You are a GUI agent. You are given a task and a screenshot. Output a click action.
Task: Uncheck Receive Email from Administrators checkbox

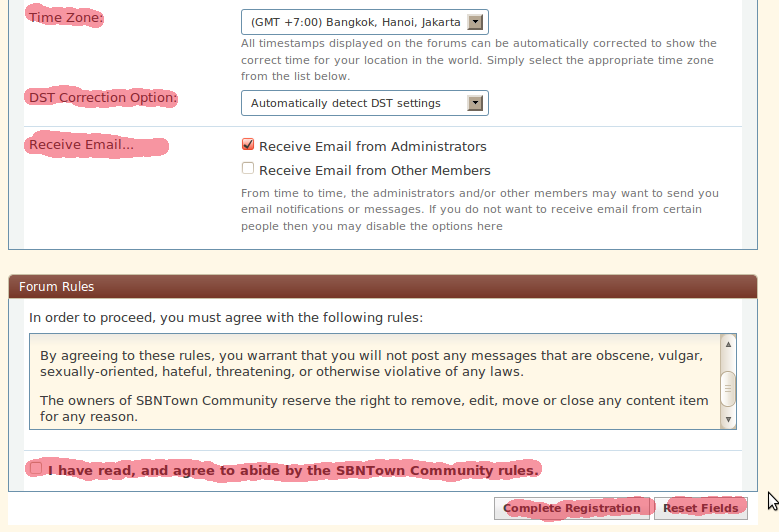(248, 146)
